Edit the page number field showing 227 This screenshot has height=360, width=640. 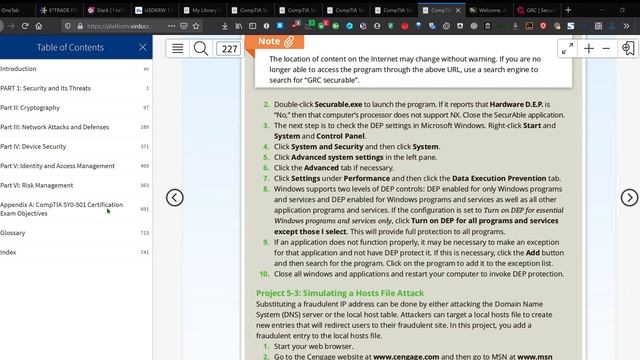click(229, 49)
